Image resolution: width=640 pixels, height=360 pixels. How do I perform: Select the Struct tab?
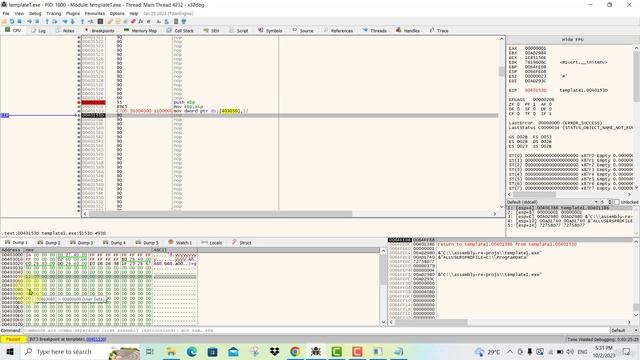(242, 242)
